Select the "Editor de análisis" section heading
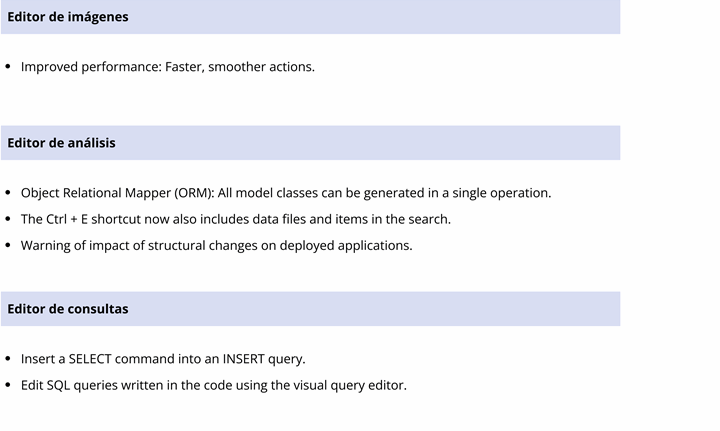This screenshot has width=720, height=431. click(310, 143)
